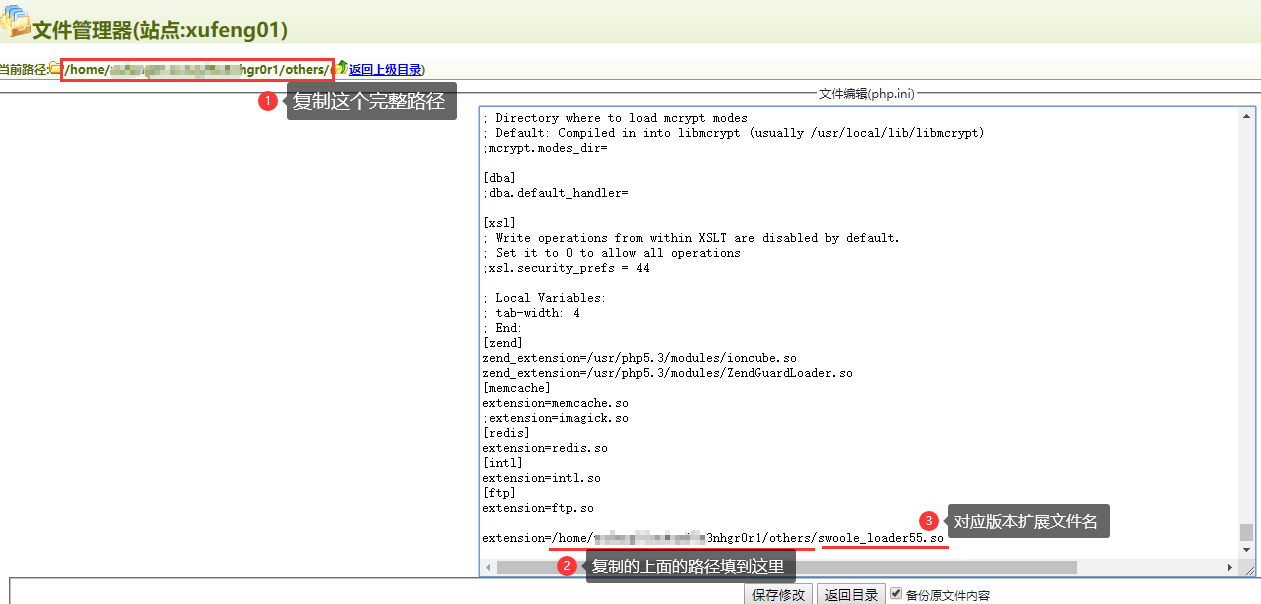Click the open folder icon beside 当前路径

point(53,69)
